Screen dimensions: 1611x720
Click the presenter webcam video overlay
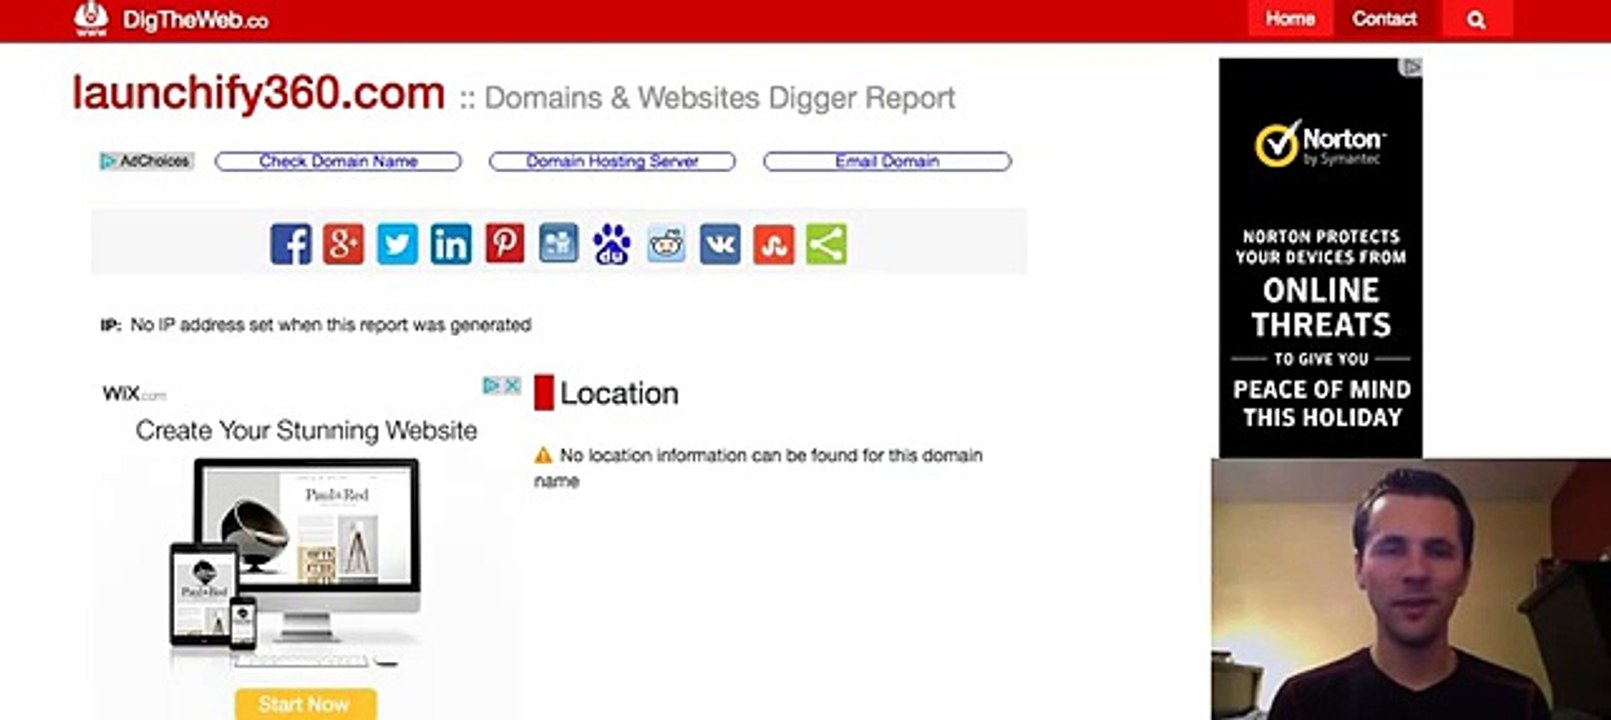coord(1411,589)
